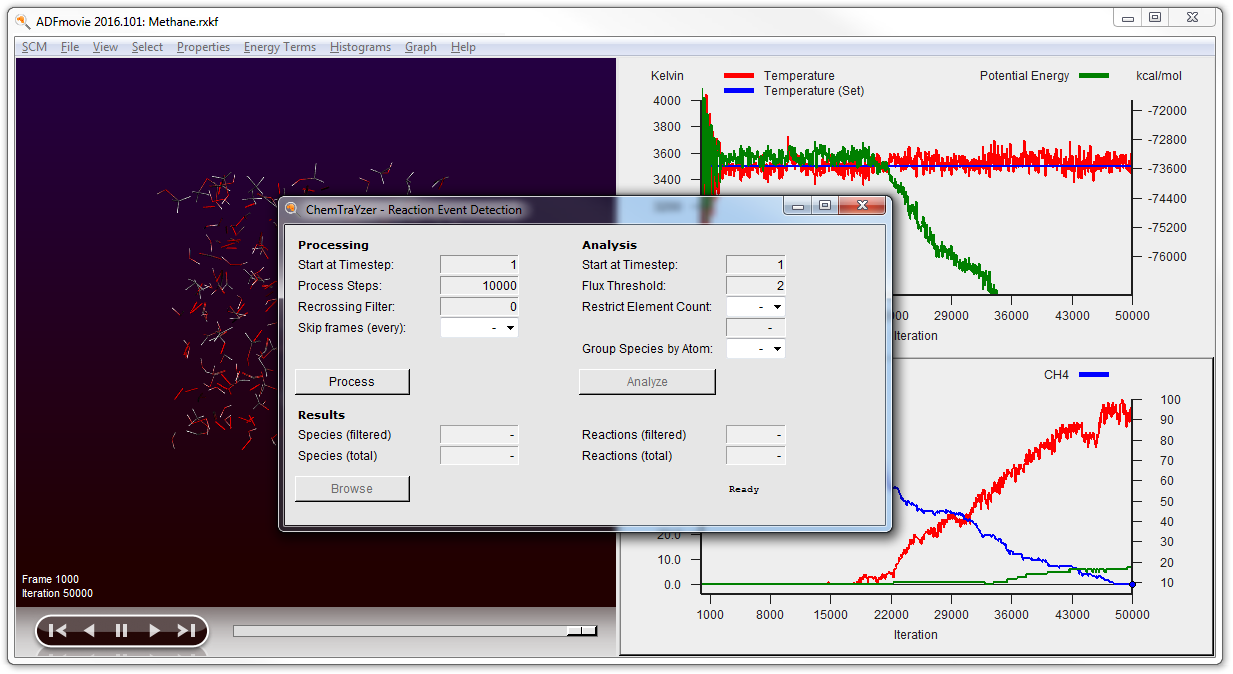1233x674 pixels.
Task: Click blue CH4 legend swatch
Action: [1094, 375]
